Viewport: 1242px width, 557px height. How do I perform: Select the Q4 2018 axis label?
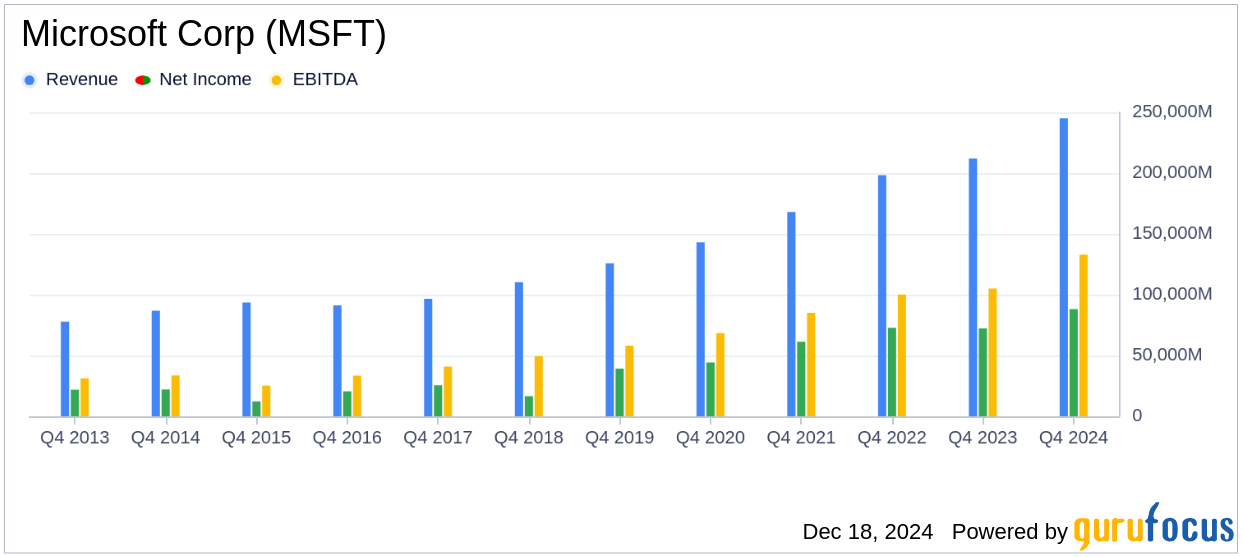(x=529, y=438)
